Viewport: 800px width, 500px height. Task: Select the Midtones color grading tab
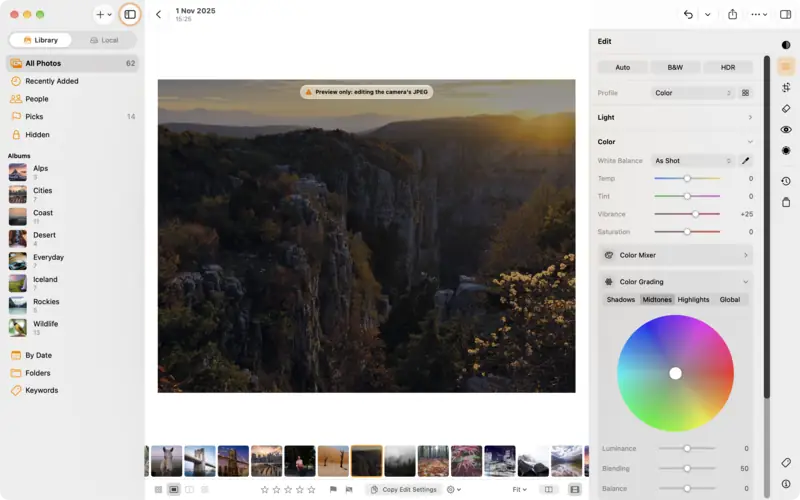[x=657, y=299]
